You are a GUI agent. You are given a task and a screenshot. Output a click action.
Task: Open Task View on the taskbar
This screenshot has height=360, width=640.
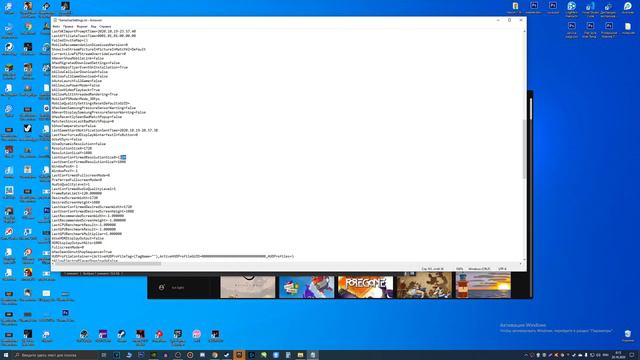[104, 355]
